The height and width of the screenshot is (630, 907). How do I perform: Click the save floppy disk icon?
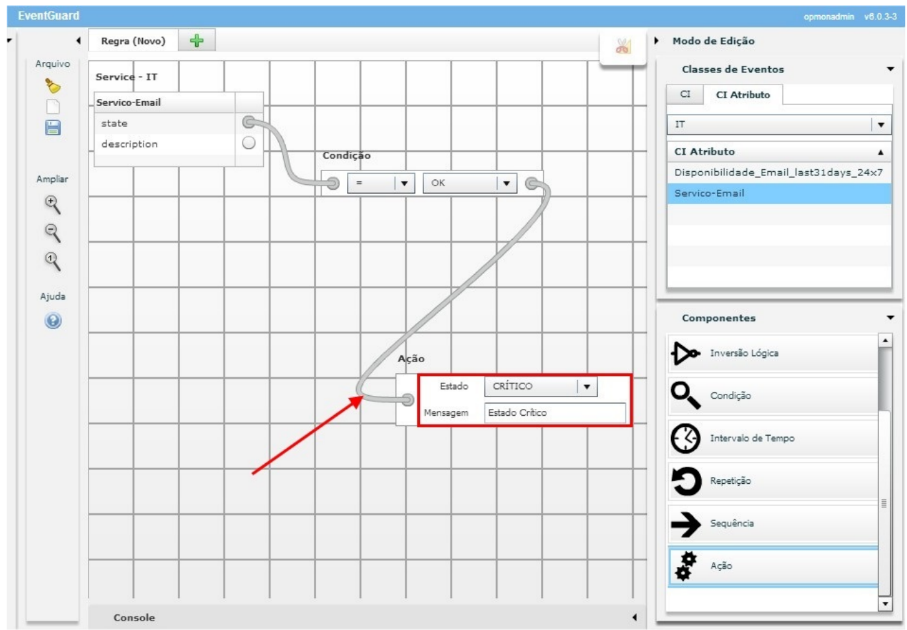(53, 127)
